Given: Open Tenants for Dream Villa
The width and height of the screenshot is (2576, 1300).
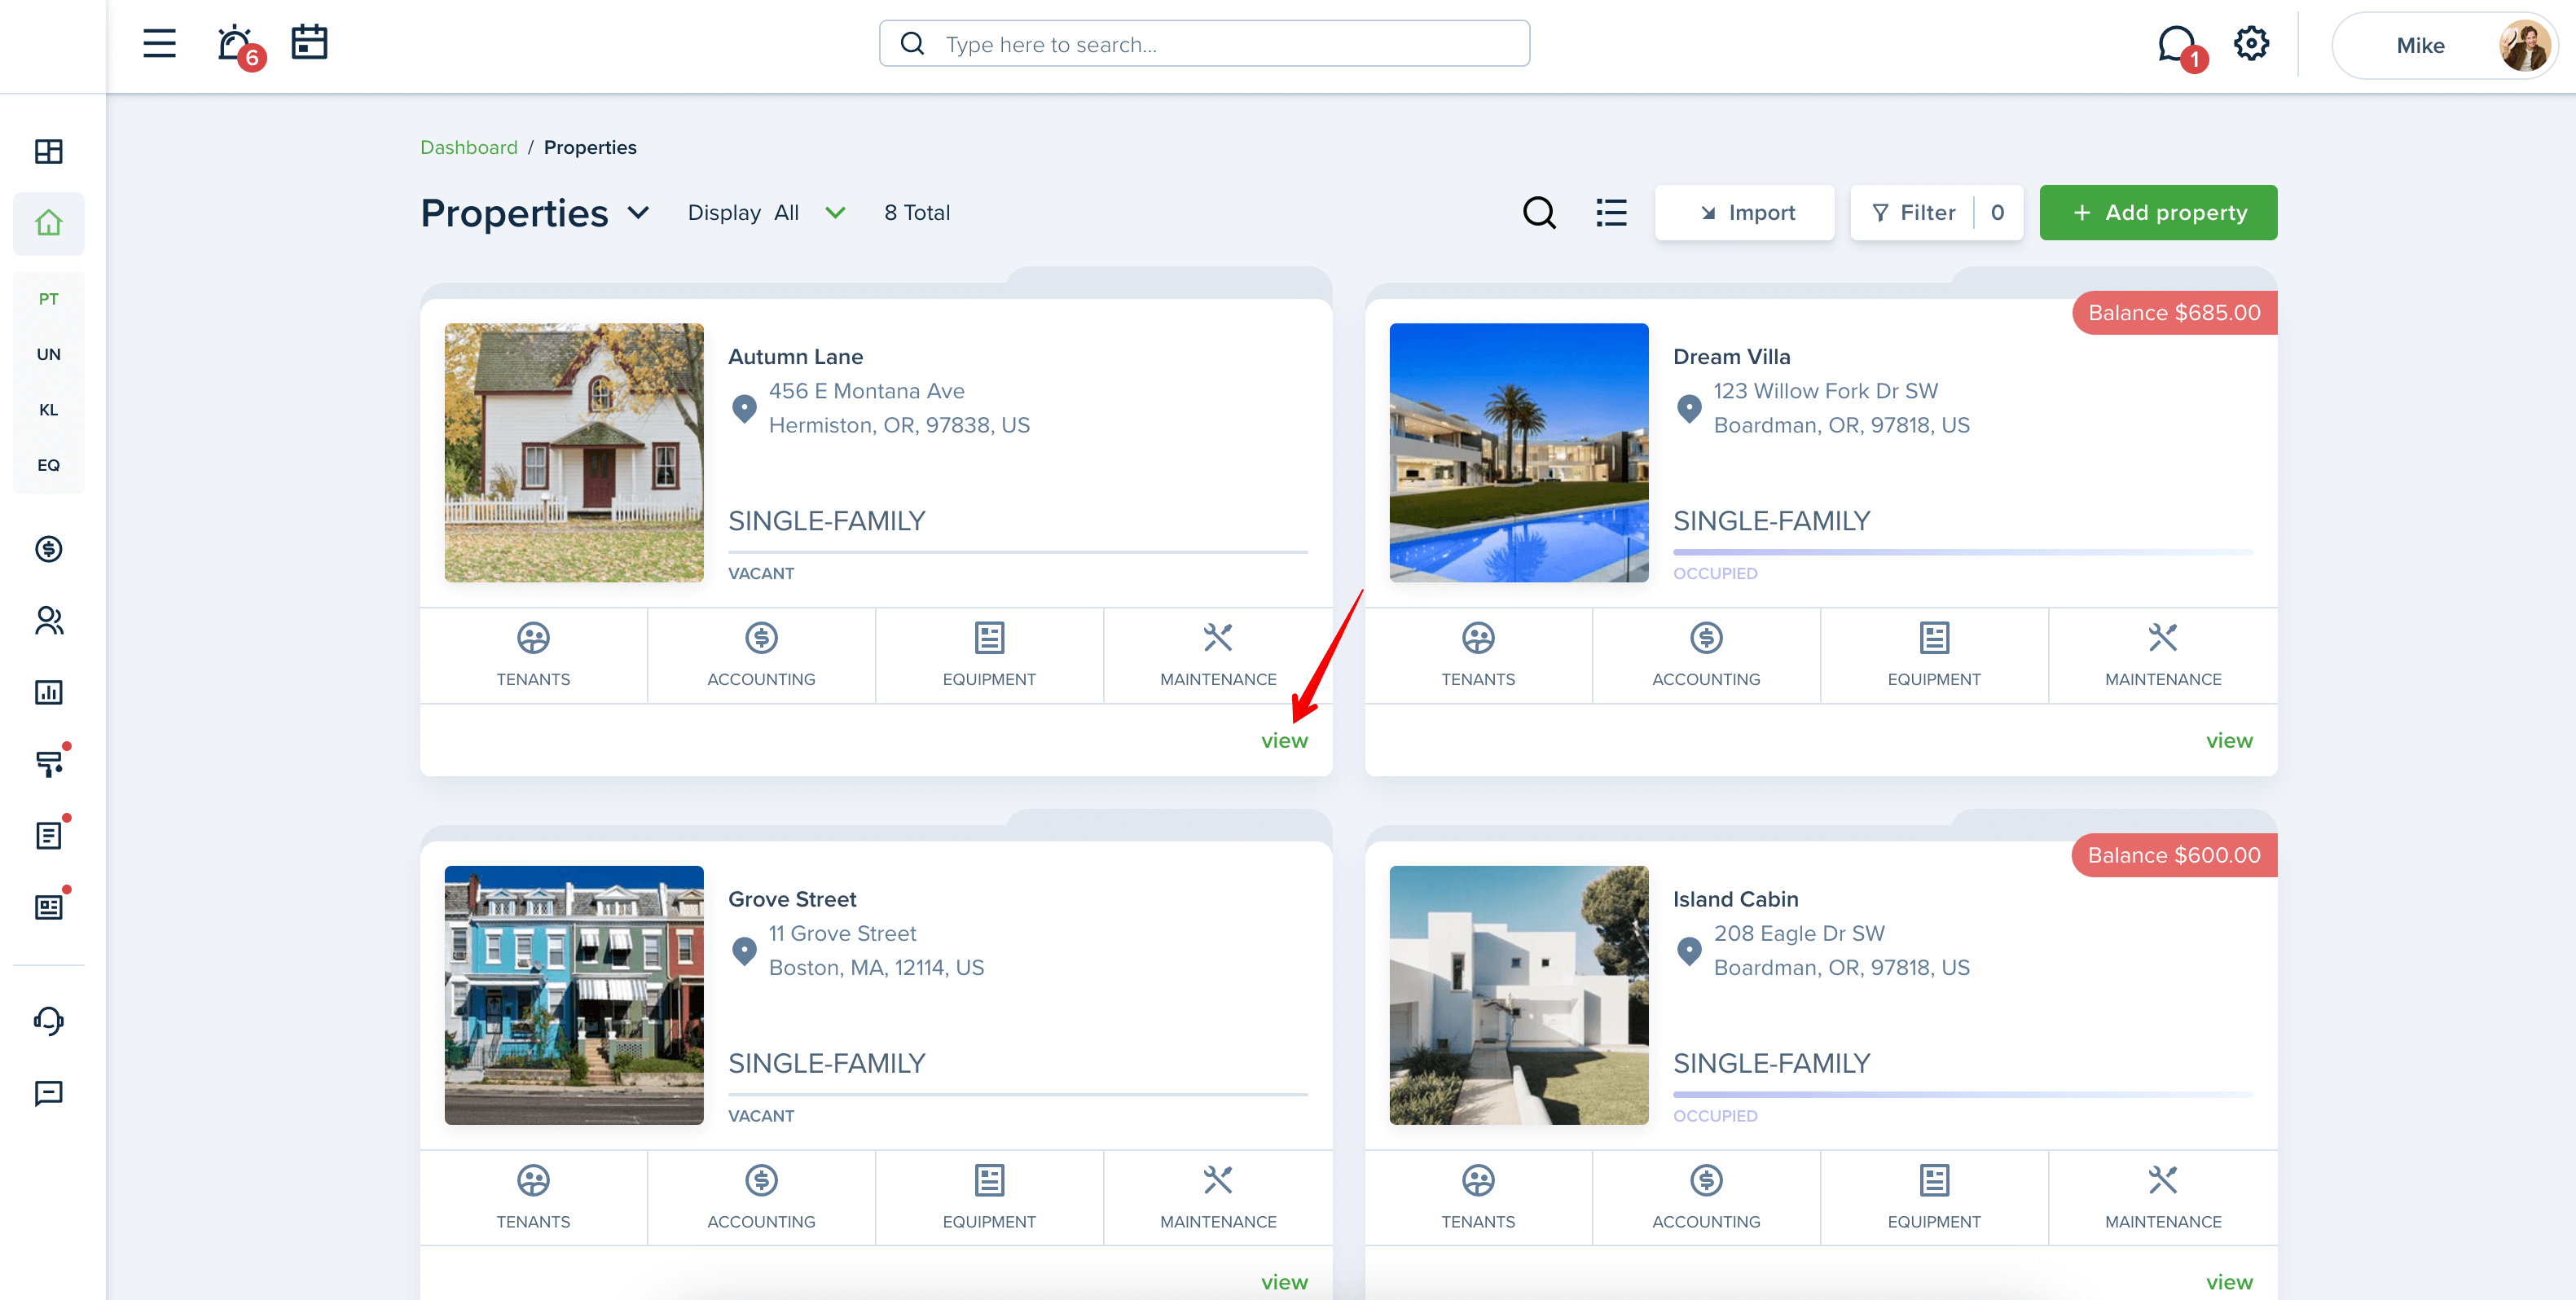Looking at the screenshot, I should (x=1478, y=655).
